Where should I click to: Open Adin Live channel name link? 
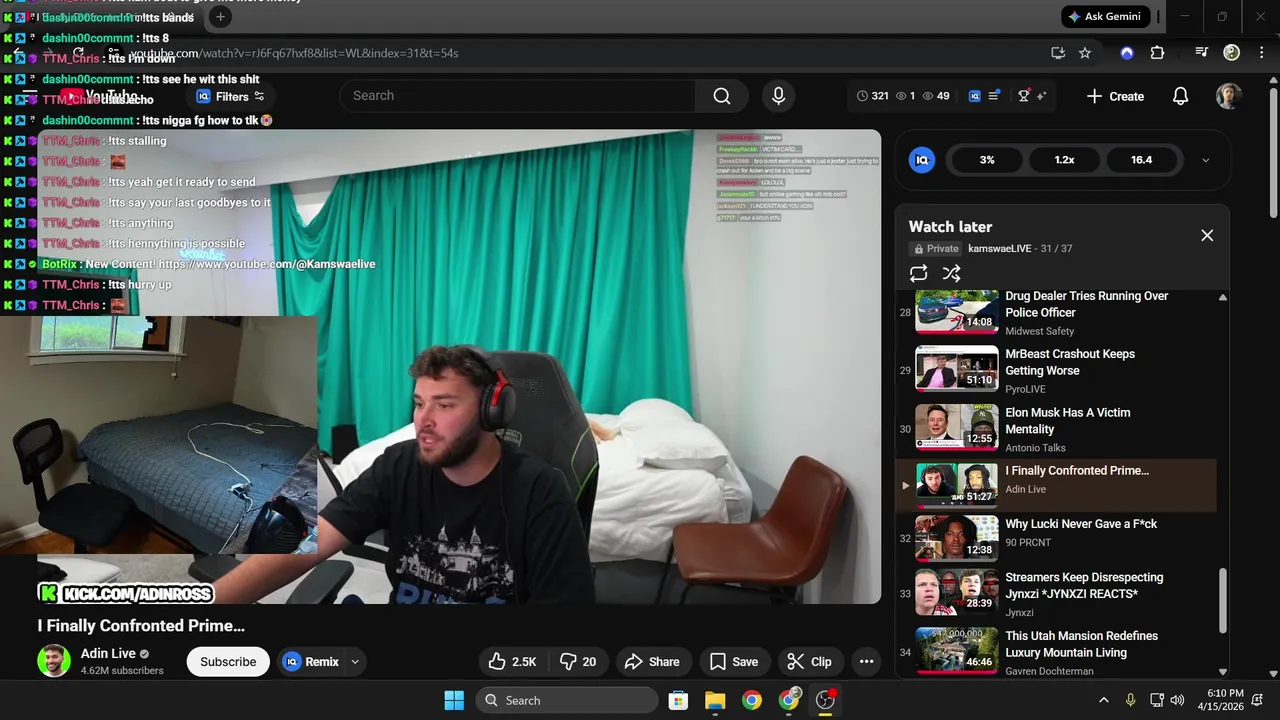[108, 654]
